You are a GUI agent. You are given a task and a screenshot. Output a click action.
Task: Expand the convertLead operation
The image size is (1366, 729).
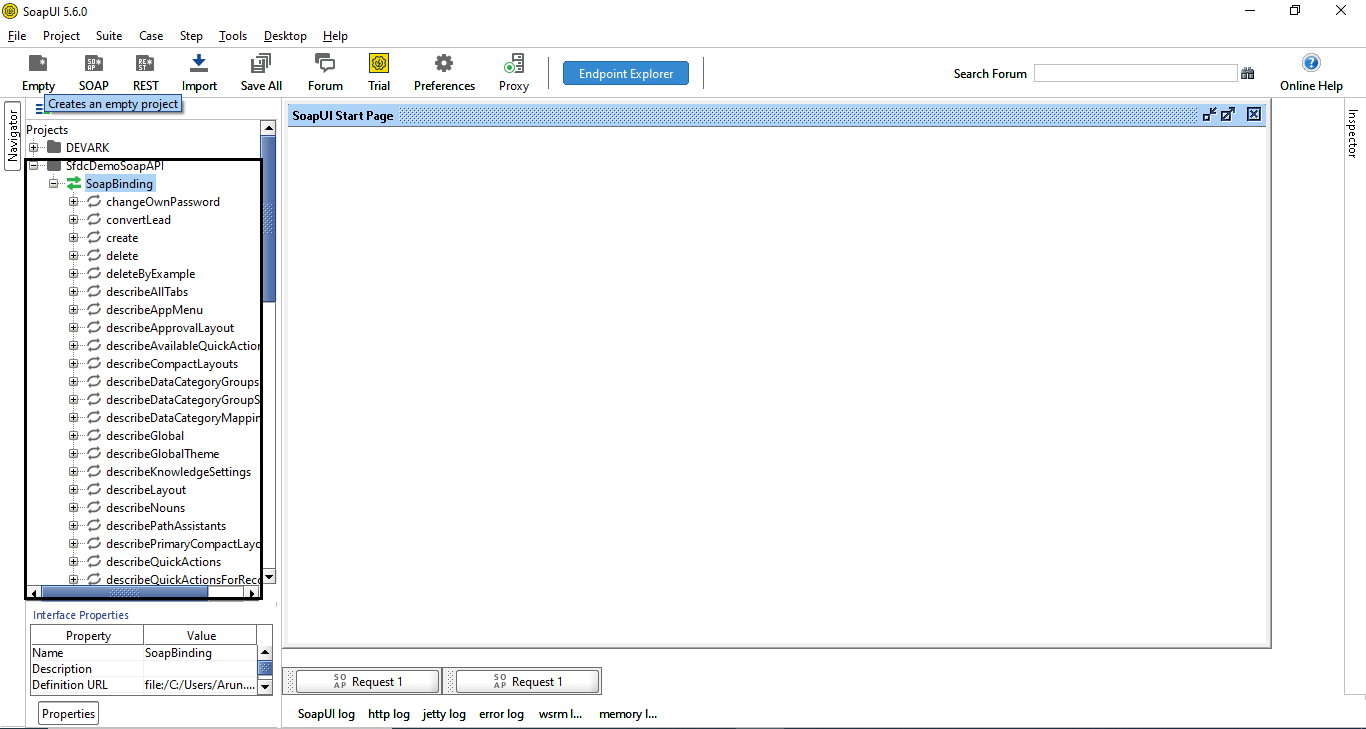click(x=74, y=220)
